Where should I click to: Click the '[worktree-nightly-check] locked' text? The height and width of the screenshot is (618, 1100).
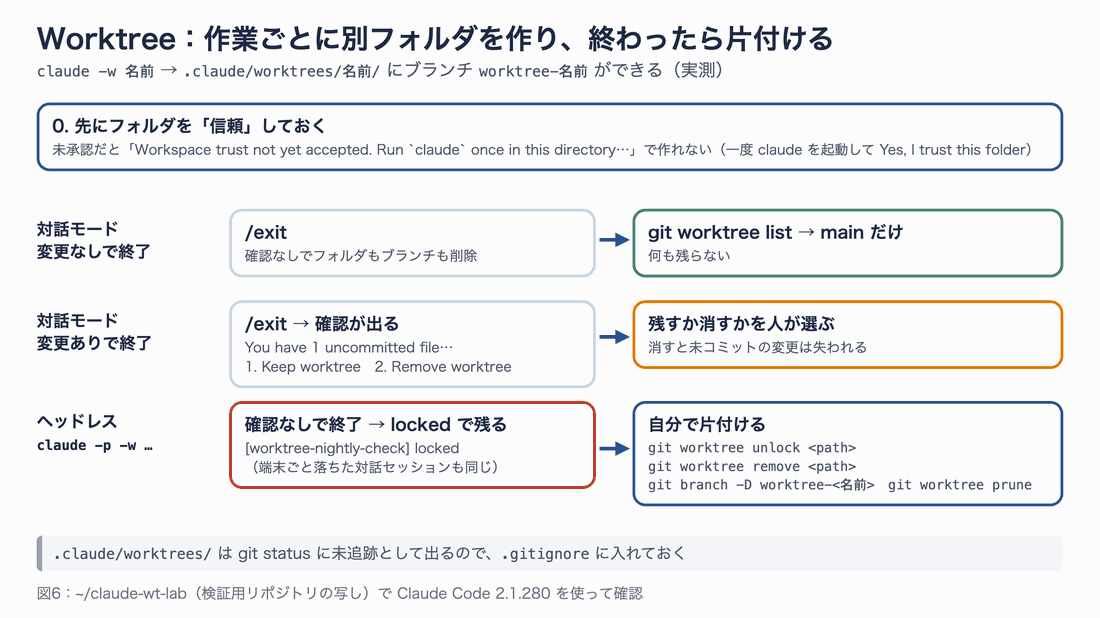pyautogui.click(x=352, y=448)
